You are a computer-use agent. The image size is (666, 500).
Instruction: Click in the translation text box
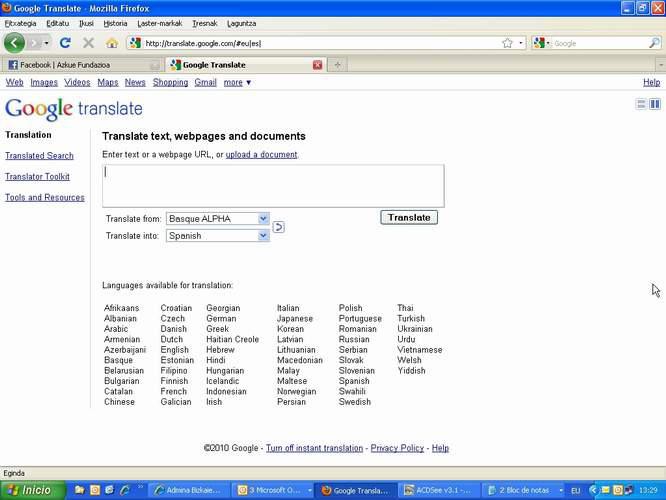point(273,186)
